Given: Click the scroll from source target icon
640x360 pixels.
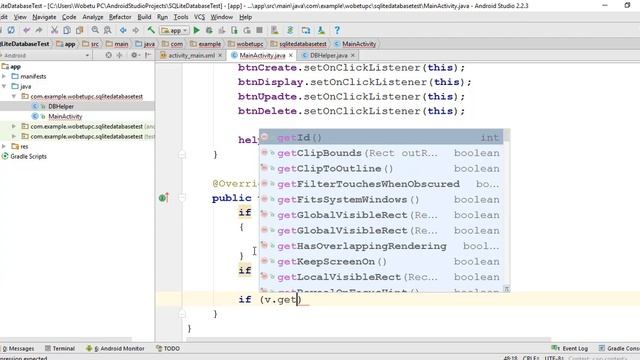Looking at the screenshot, I should click(x=108, y=55).
